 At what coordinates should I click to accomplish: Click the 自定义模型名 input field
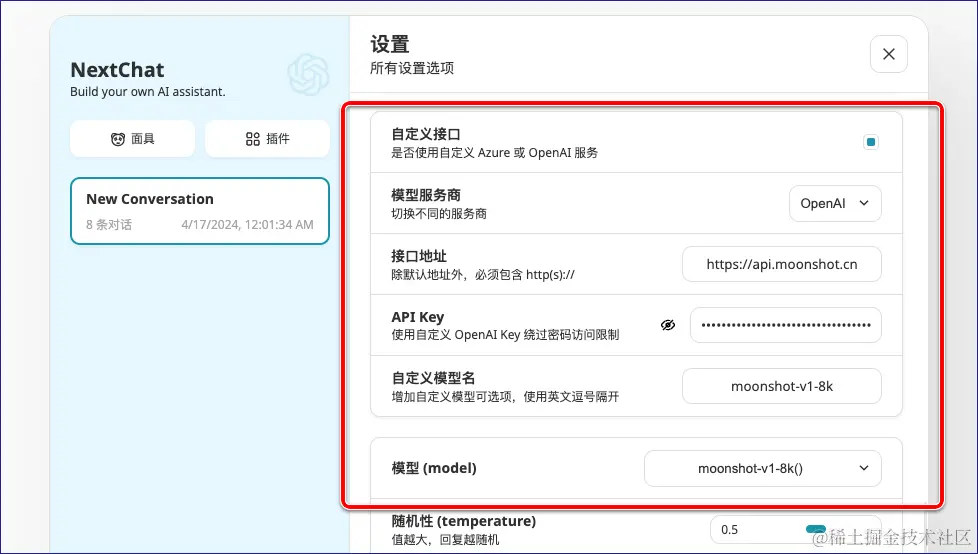(782, 386)
